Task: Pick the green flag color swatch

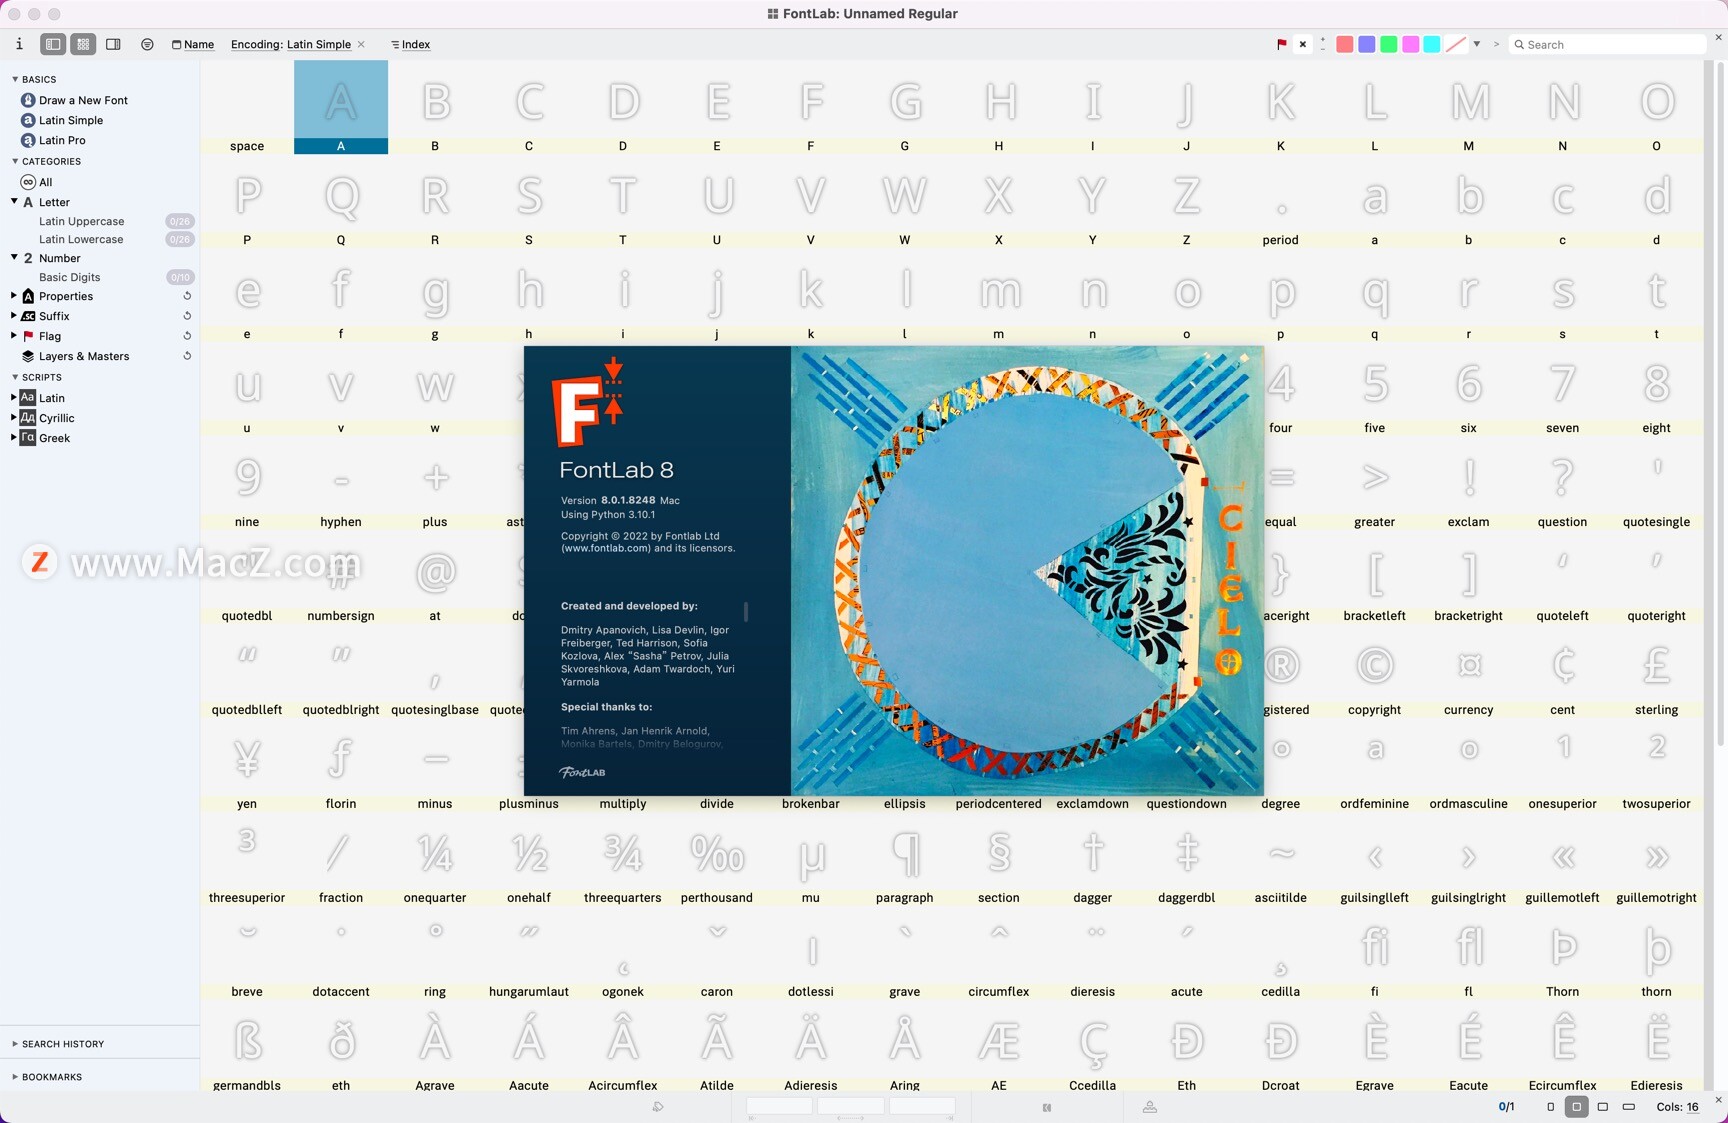Action: (x=1389, y=44)
